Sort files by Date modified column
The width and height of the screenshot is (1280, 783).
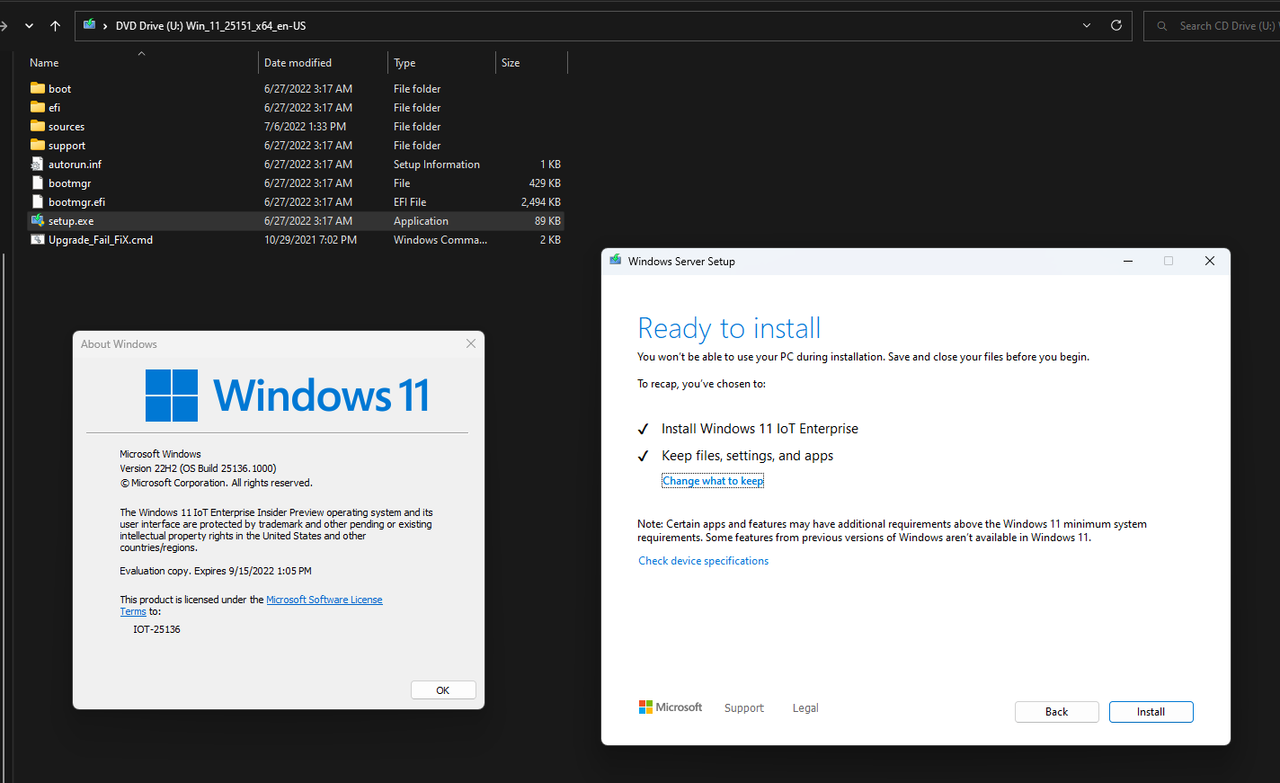(323, 63)
